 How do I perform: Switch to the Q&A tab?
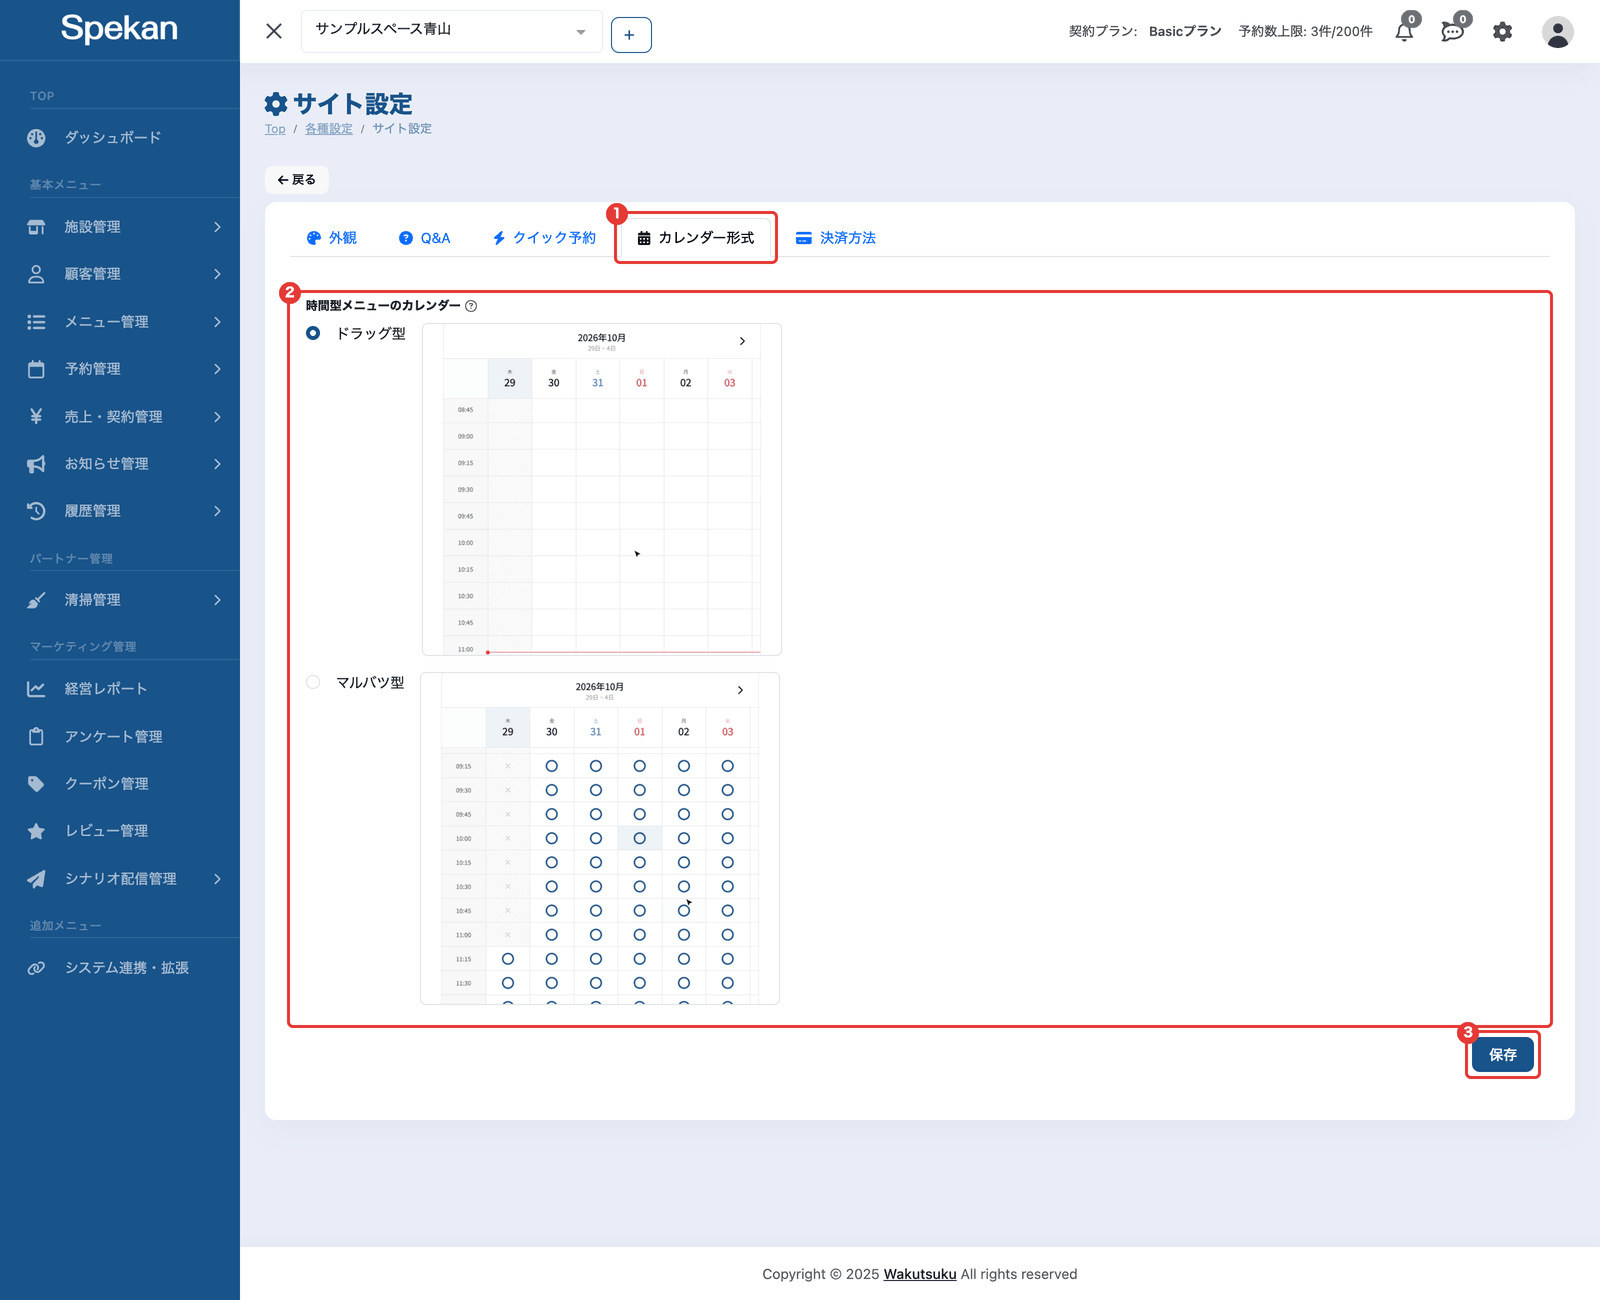tap(424, 238)
